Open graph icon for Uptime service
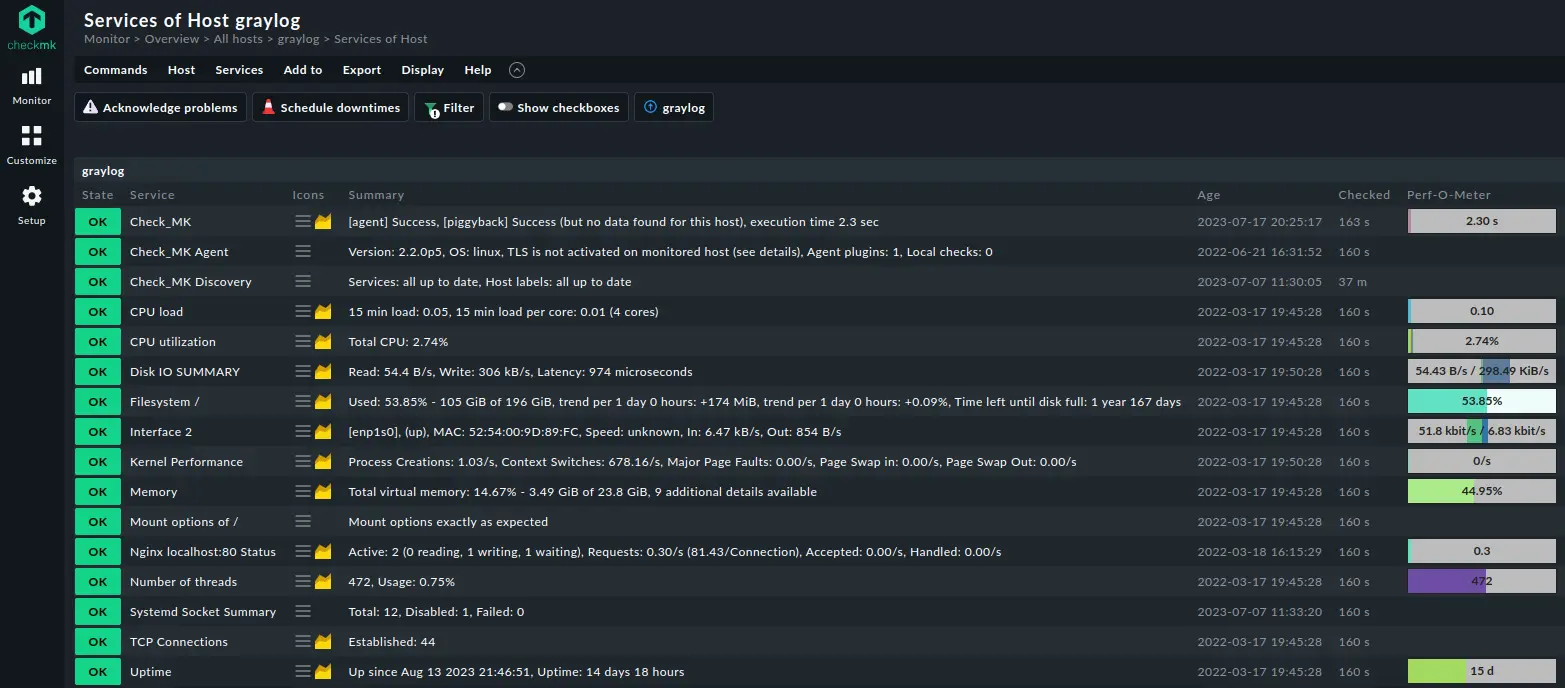 pos(323,672)
